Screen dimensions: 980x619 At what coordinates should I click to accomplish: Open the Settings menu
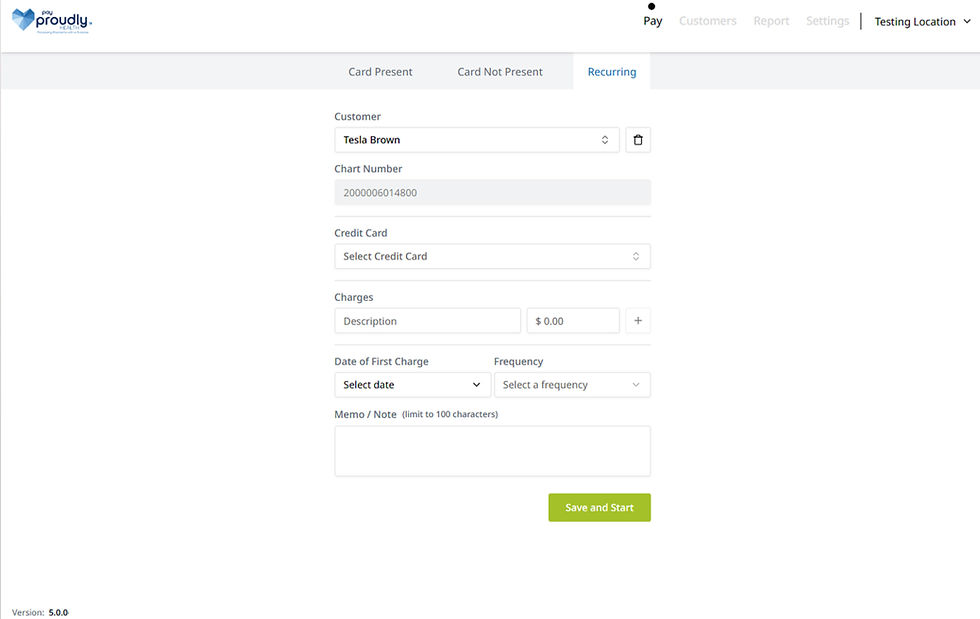[827, 21]
